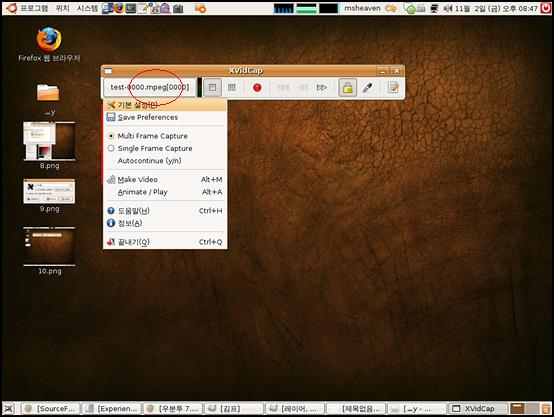This screenshot has width=554, height=417.
Task: Click the terminal monitor launcher in panel
Action: coord(131,8)
